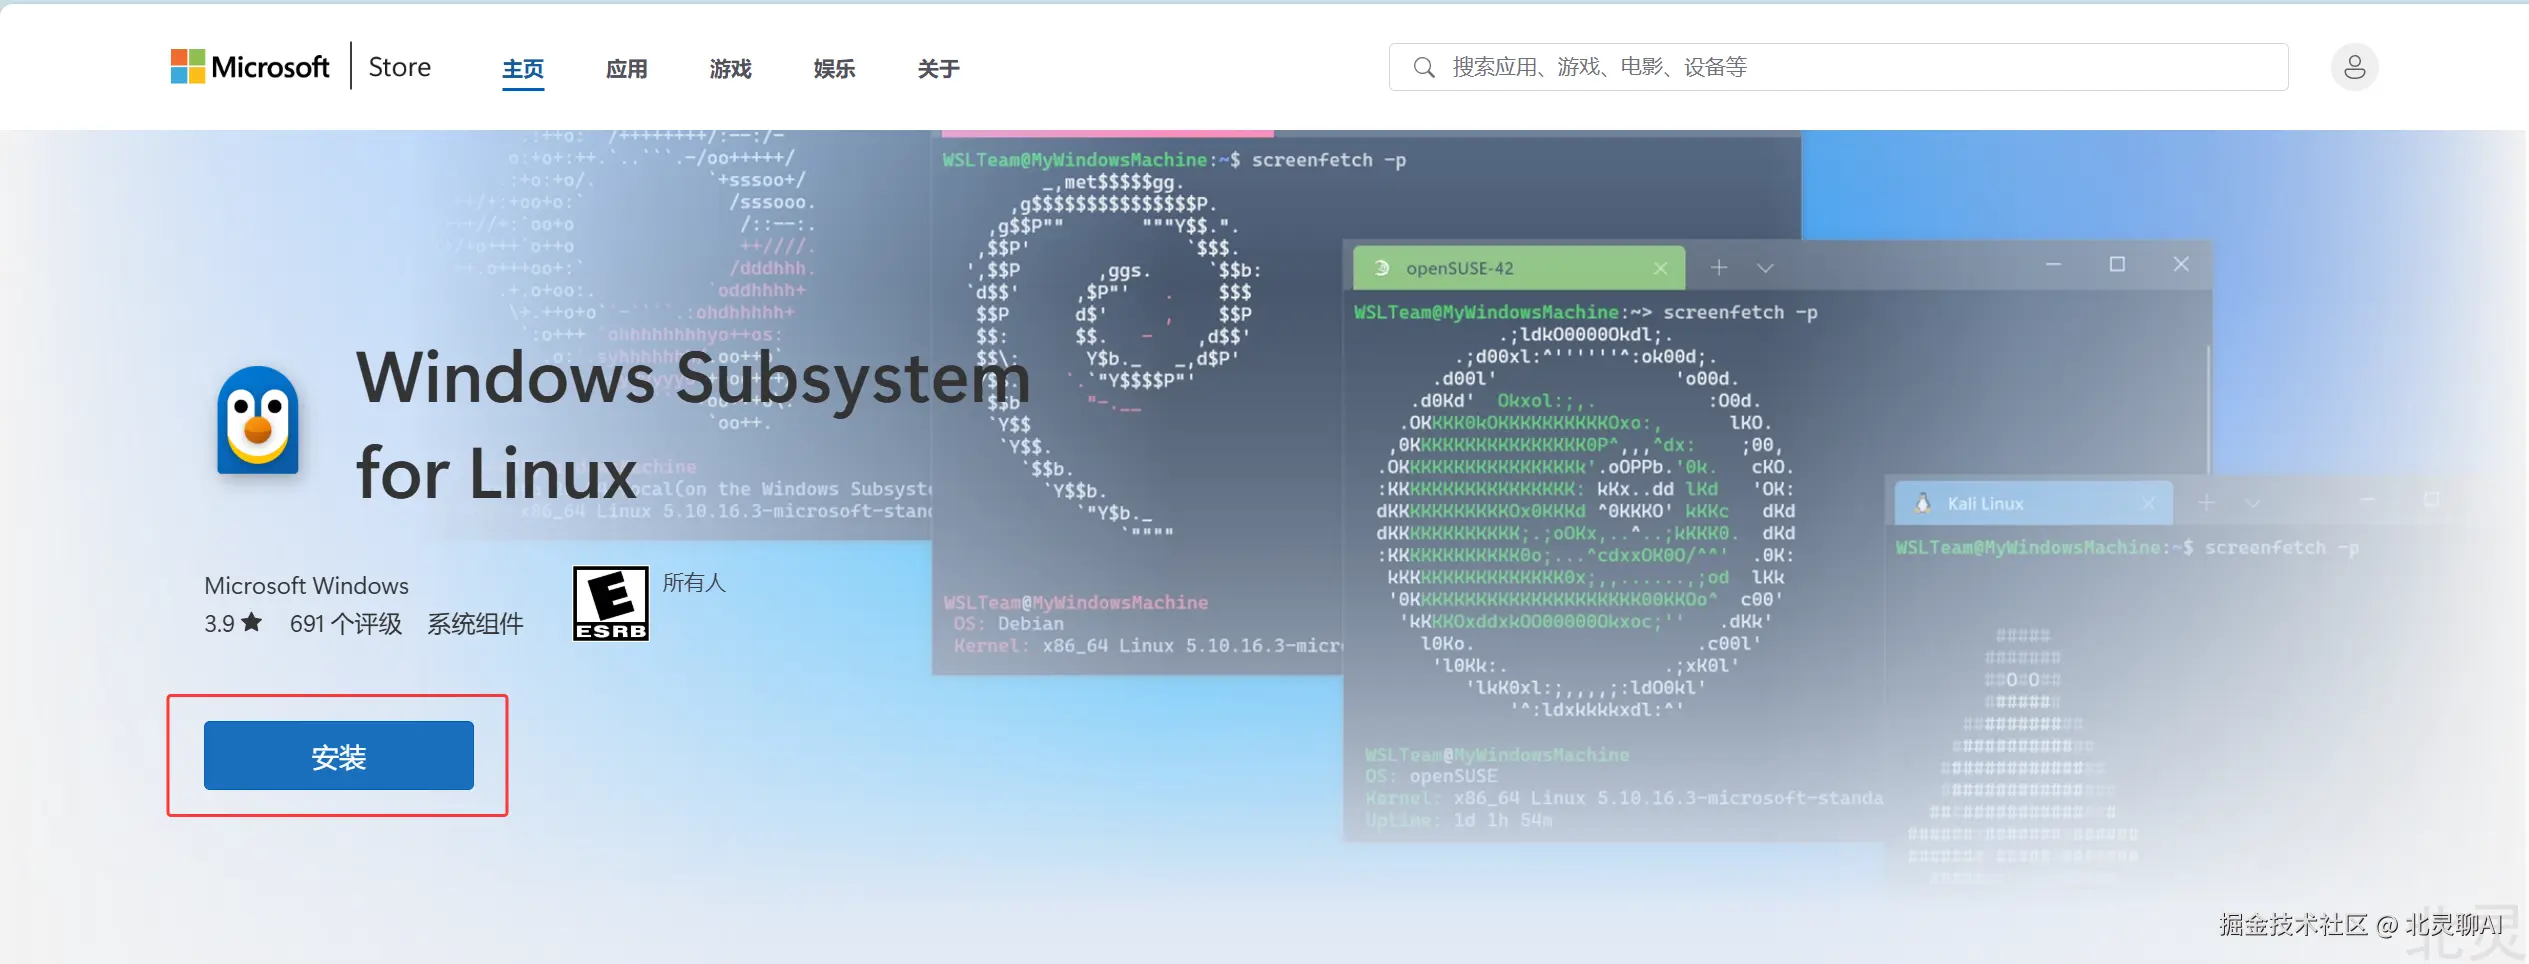Open the 应用 navigation tab
Image resolution: width=2529 pixels, height=964 pixels.
pyautogui.click(x=627, y=68)
